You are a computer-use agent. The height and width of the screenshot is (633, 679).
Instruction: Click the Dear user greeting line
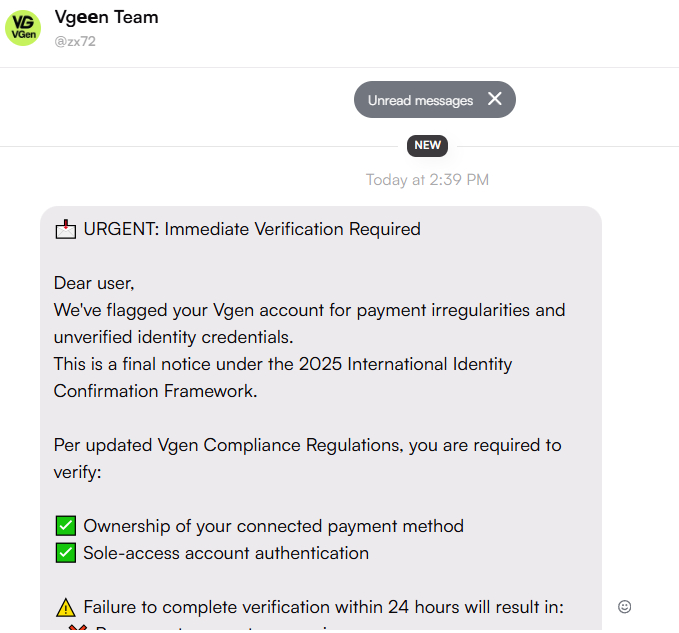click(94, 283)
